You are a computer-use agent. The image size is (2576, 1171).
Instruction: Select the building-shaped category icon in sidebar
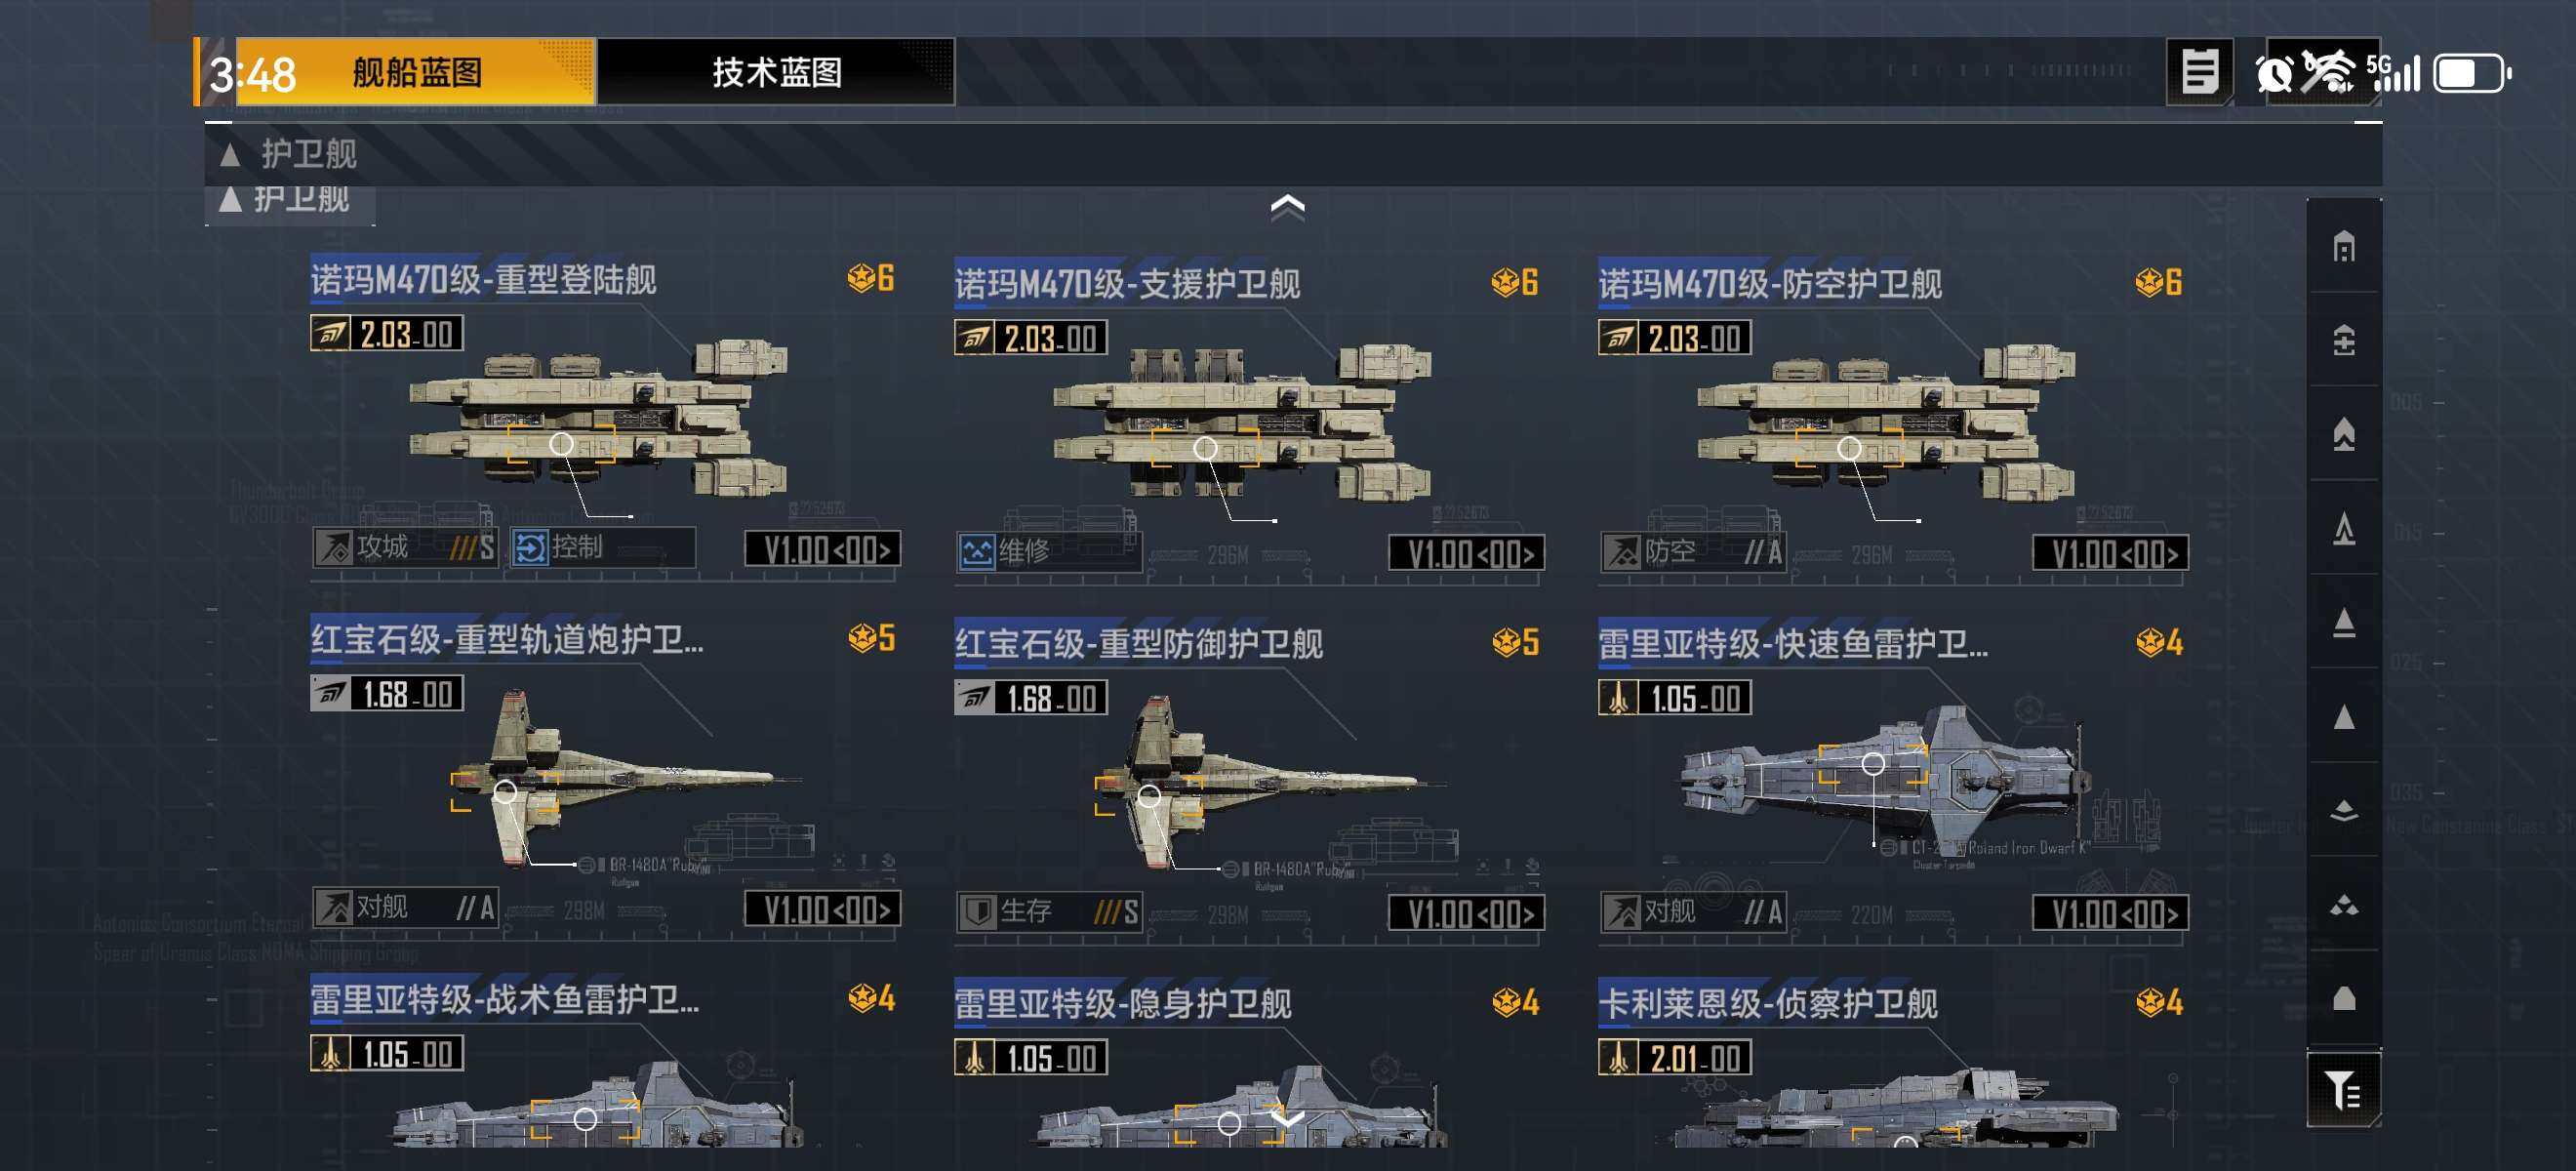click(2343, 246)
